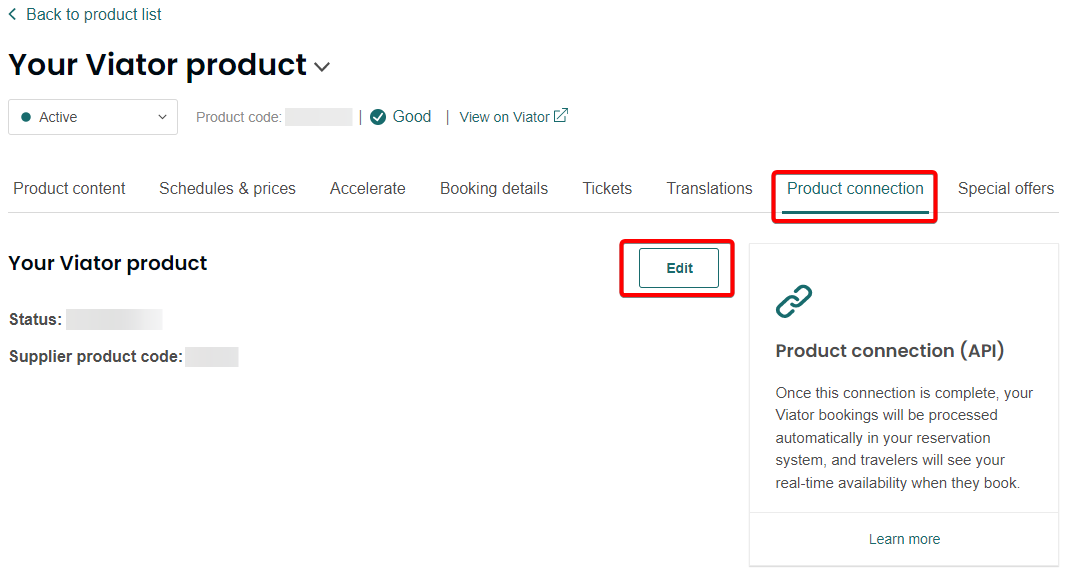
Task: Expand the Your Viator product title chevron
Action: [322, 67]
